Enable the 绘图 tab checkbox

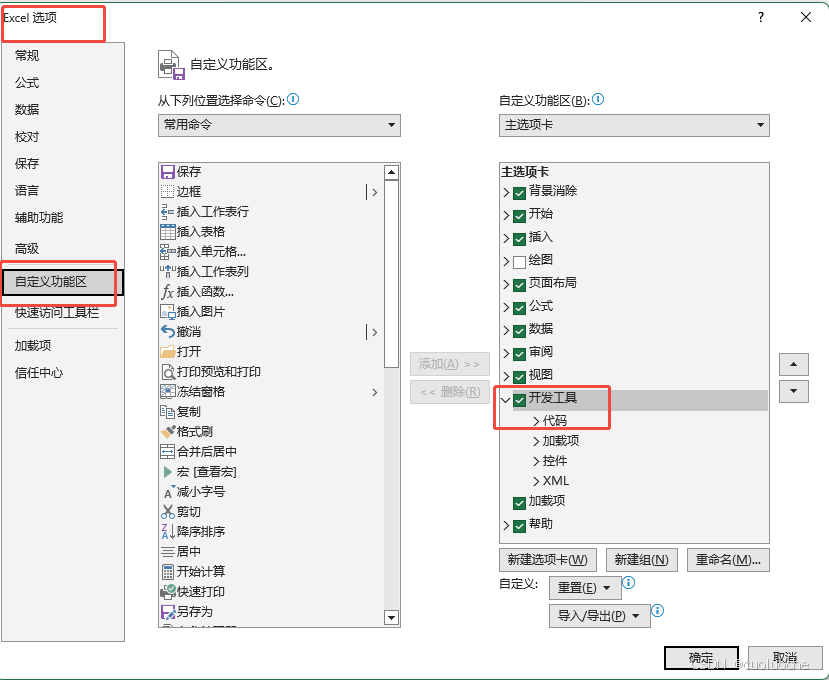coord(519,262)
